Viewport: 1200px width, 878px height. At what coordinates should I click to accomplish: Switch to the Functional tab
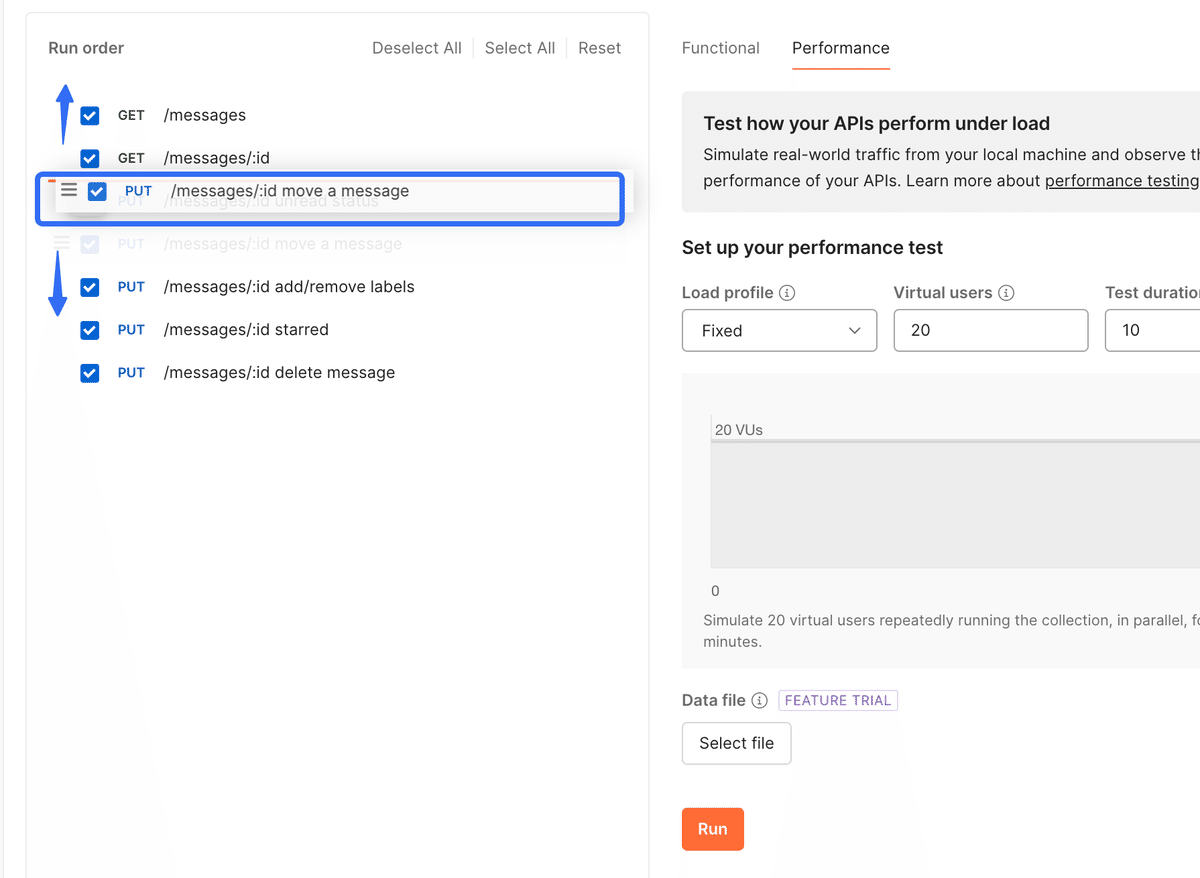click(x=720, y=48)
